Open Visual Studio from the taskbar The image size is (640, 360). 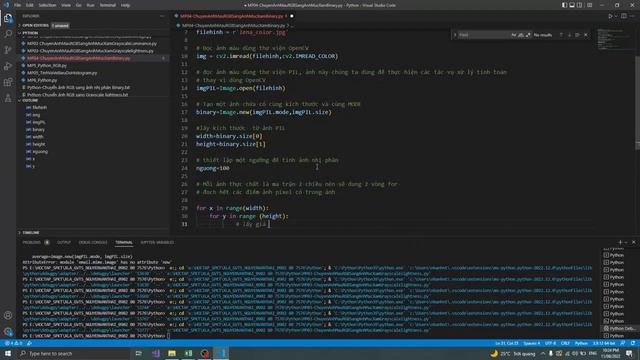[x=156, y=353]
